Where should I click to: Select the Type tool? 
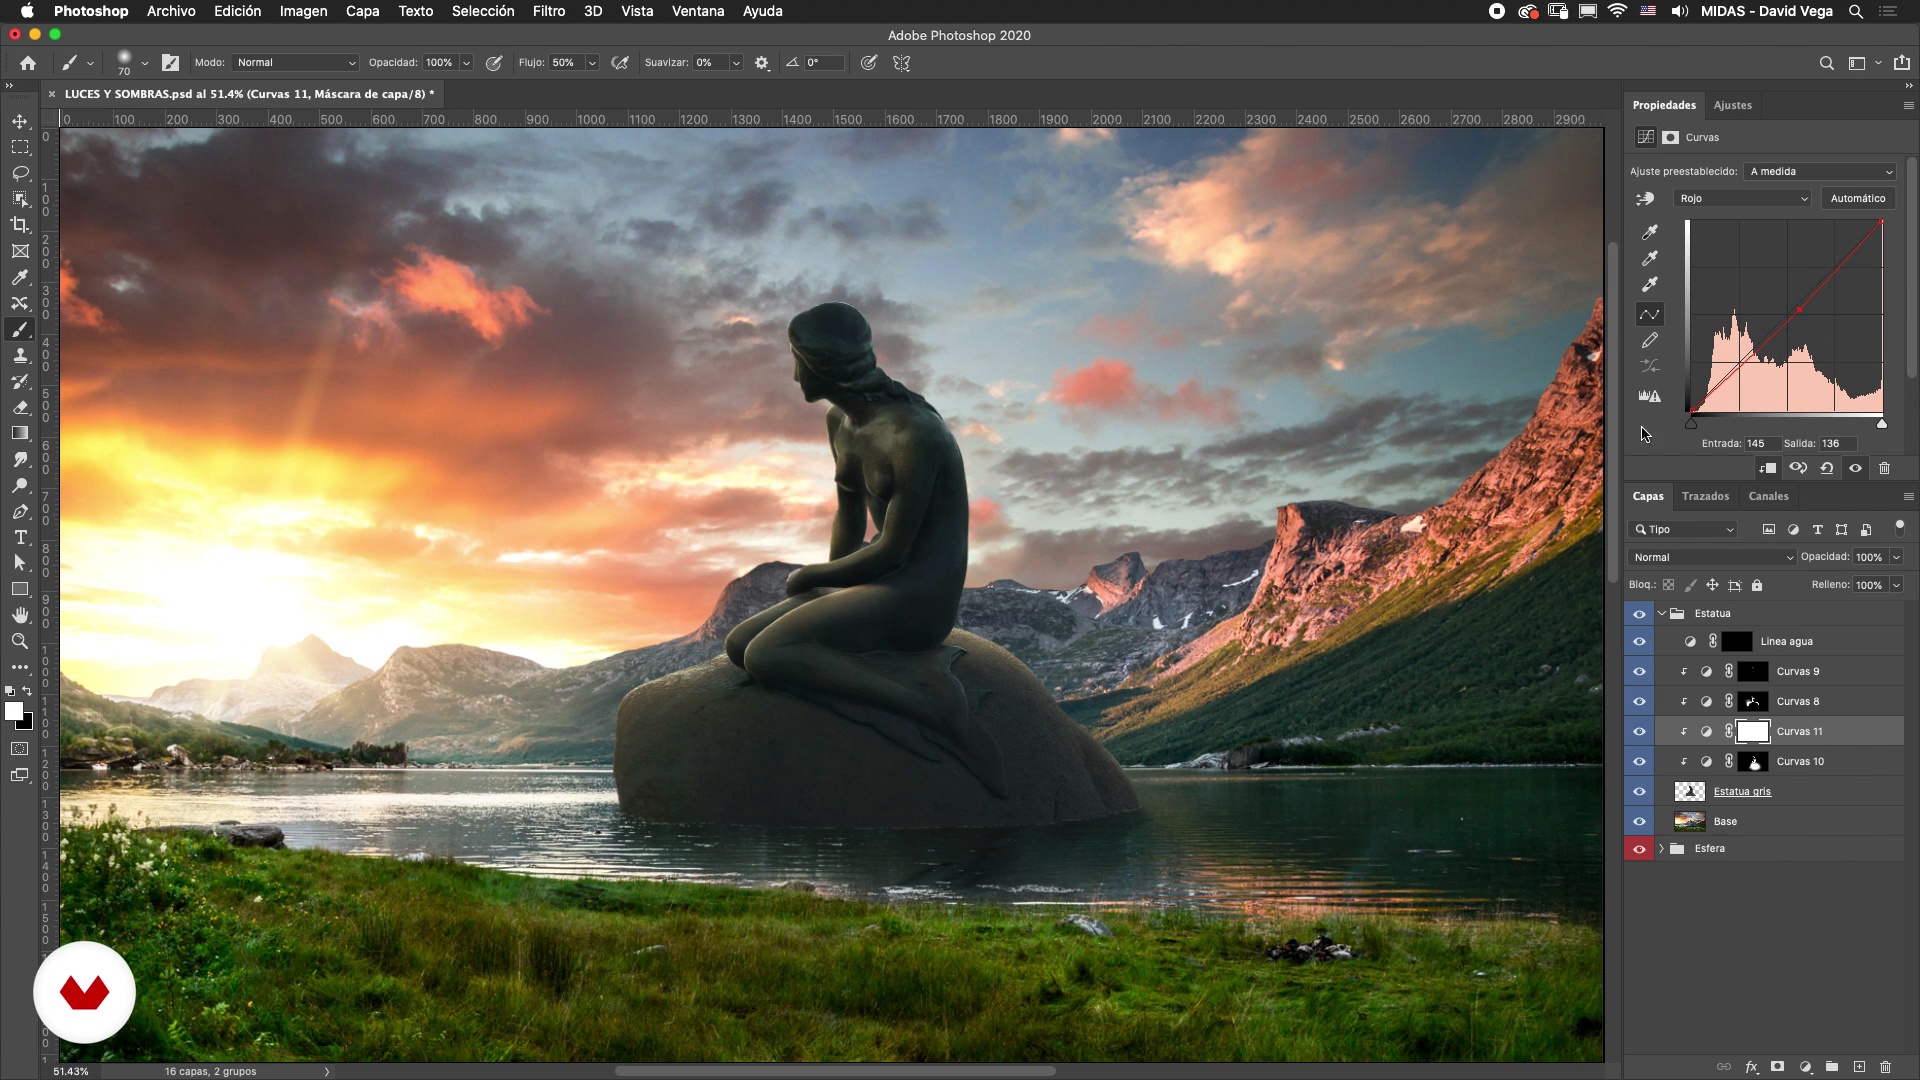(20, 537)
